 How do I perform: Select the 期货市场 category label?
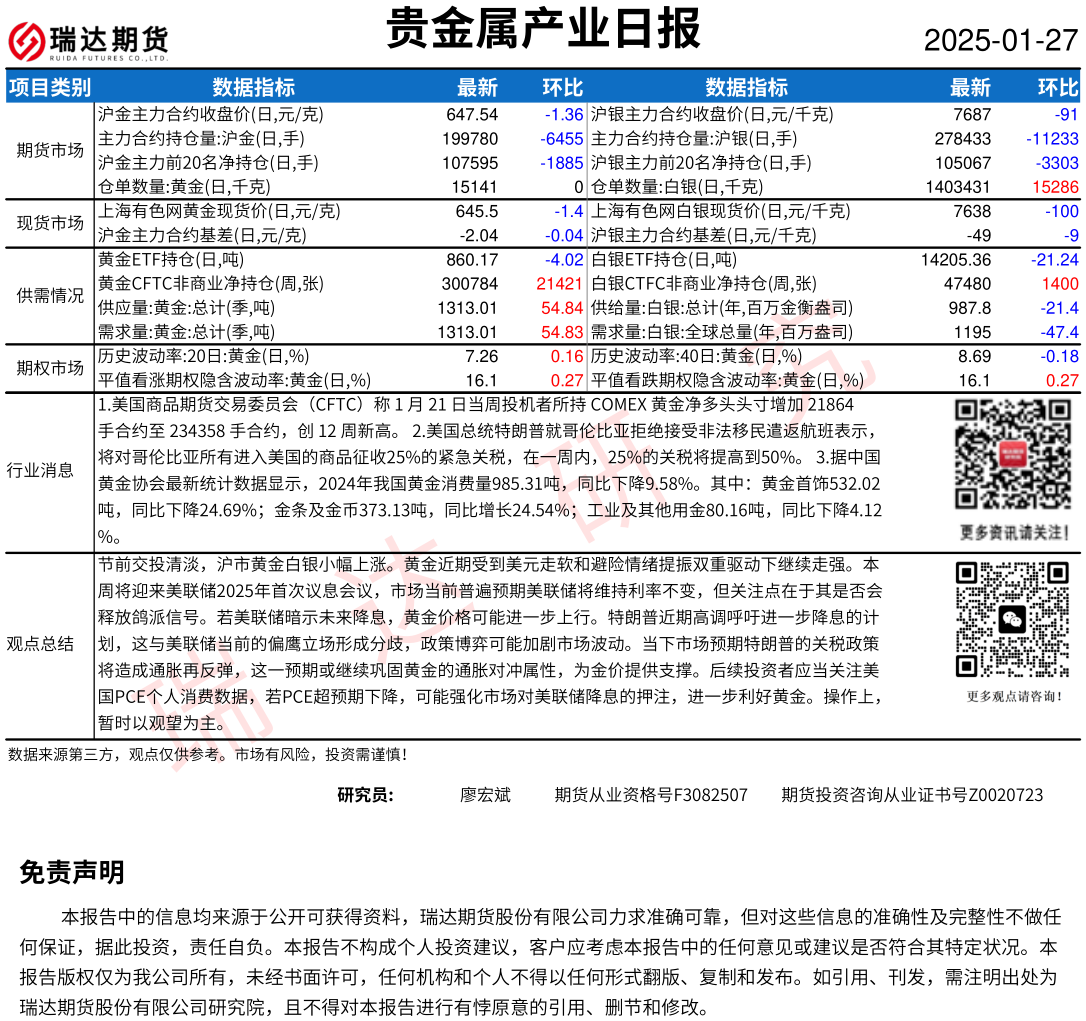(x=49, y=150)
